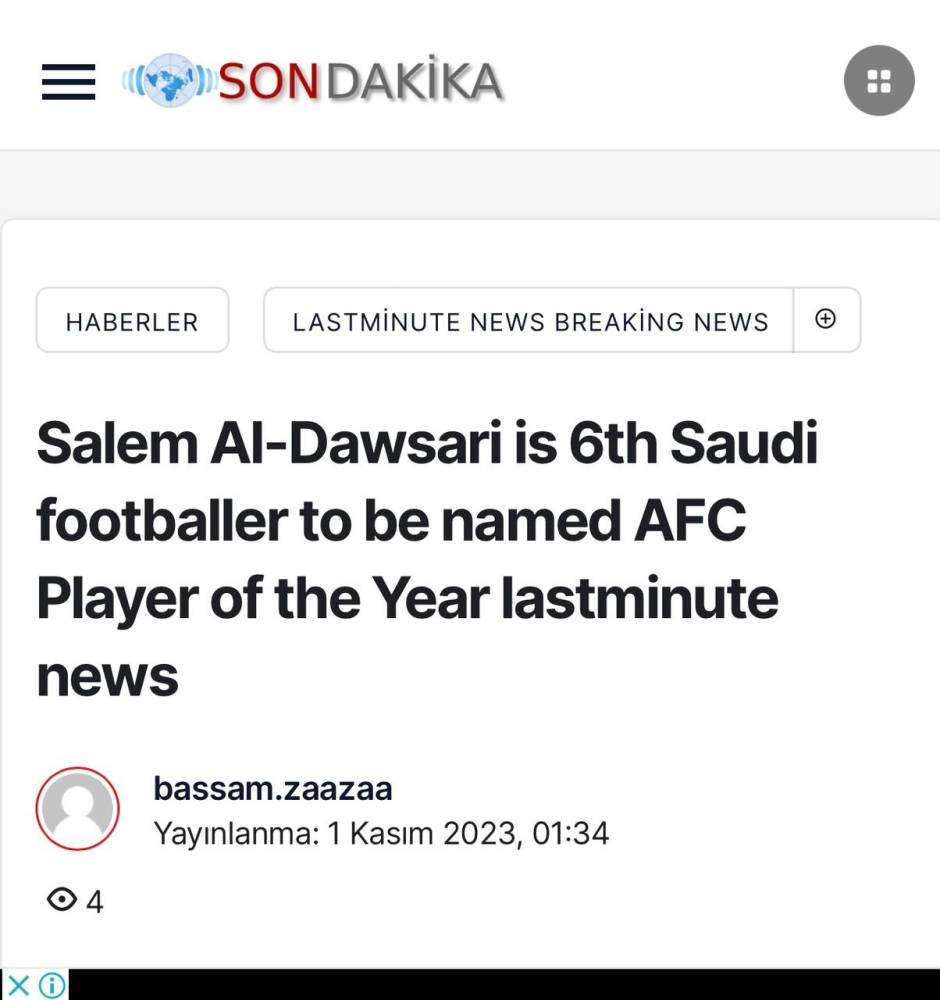Click the gray DAKIKA logo text
Image resolution: width=940 pixels, height=1000 pixels.
pos(414,81)
